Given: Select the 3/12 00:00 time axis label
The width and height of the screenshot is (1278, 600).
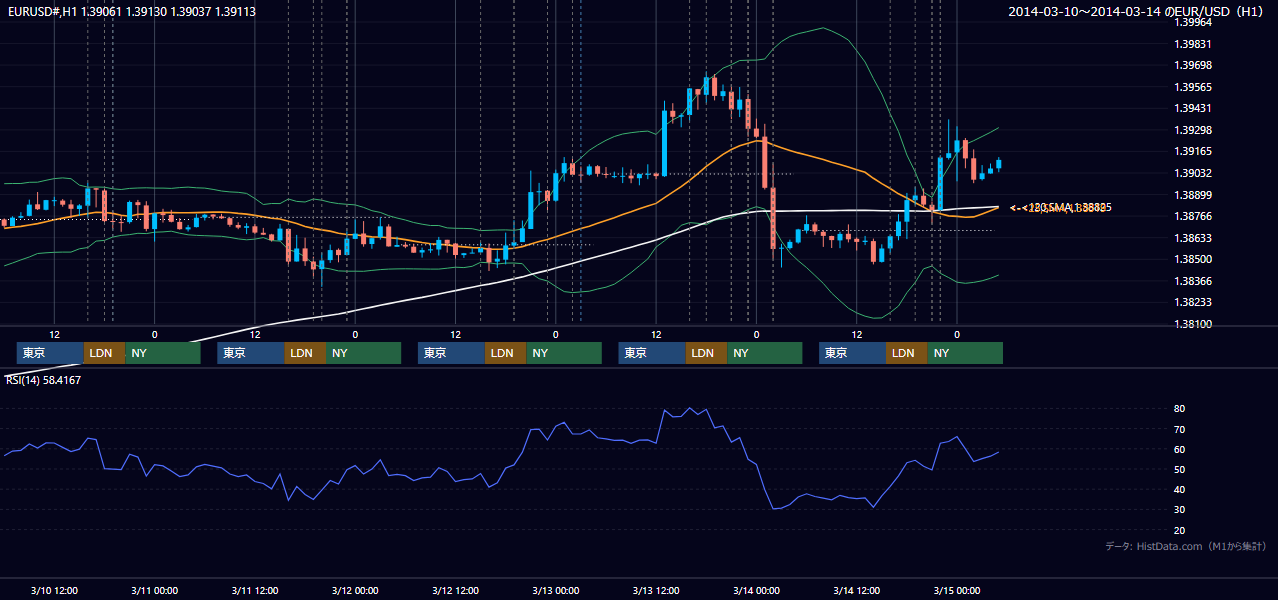Looking at the screenshot, I should pos(355,590).
